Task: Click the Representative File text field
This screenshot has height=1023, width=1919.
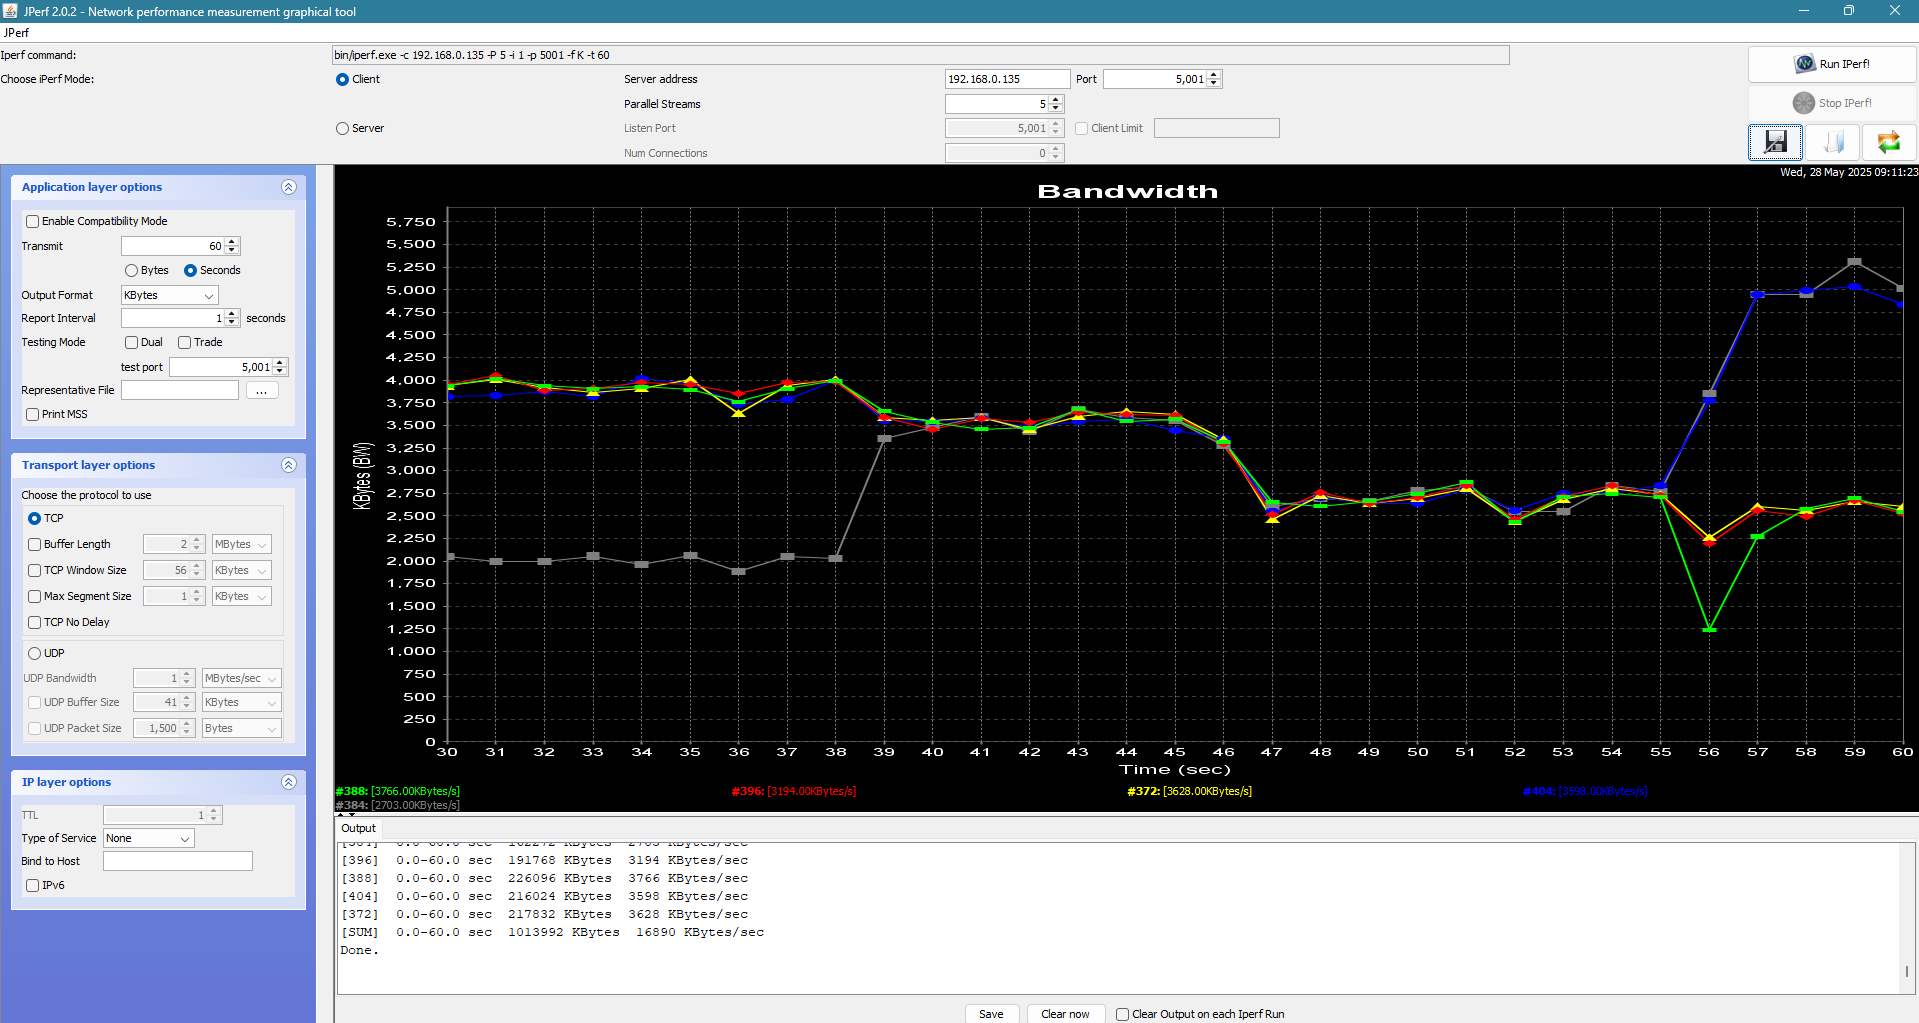Action: point(180,390)
